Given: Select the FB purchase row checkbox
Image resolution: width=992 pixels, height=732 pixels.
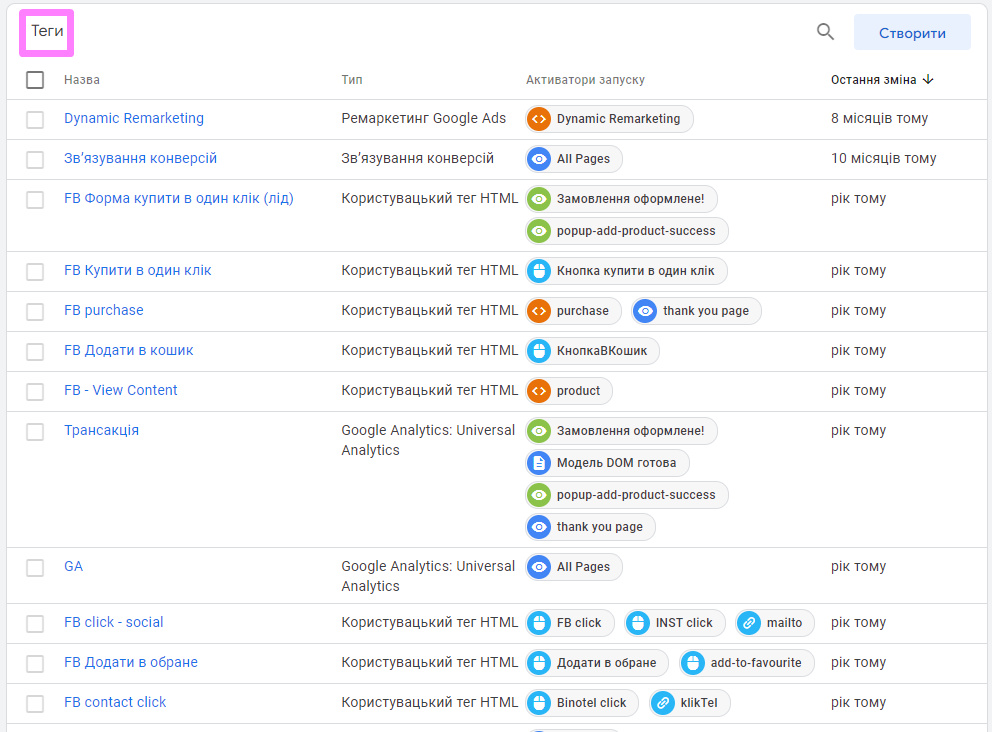Looking at the screenshot, I should (35, 312).
